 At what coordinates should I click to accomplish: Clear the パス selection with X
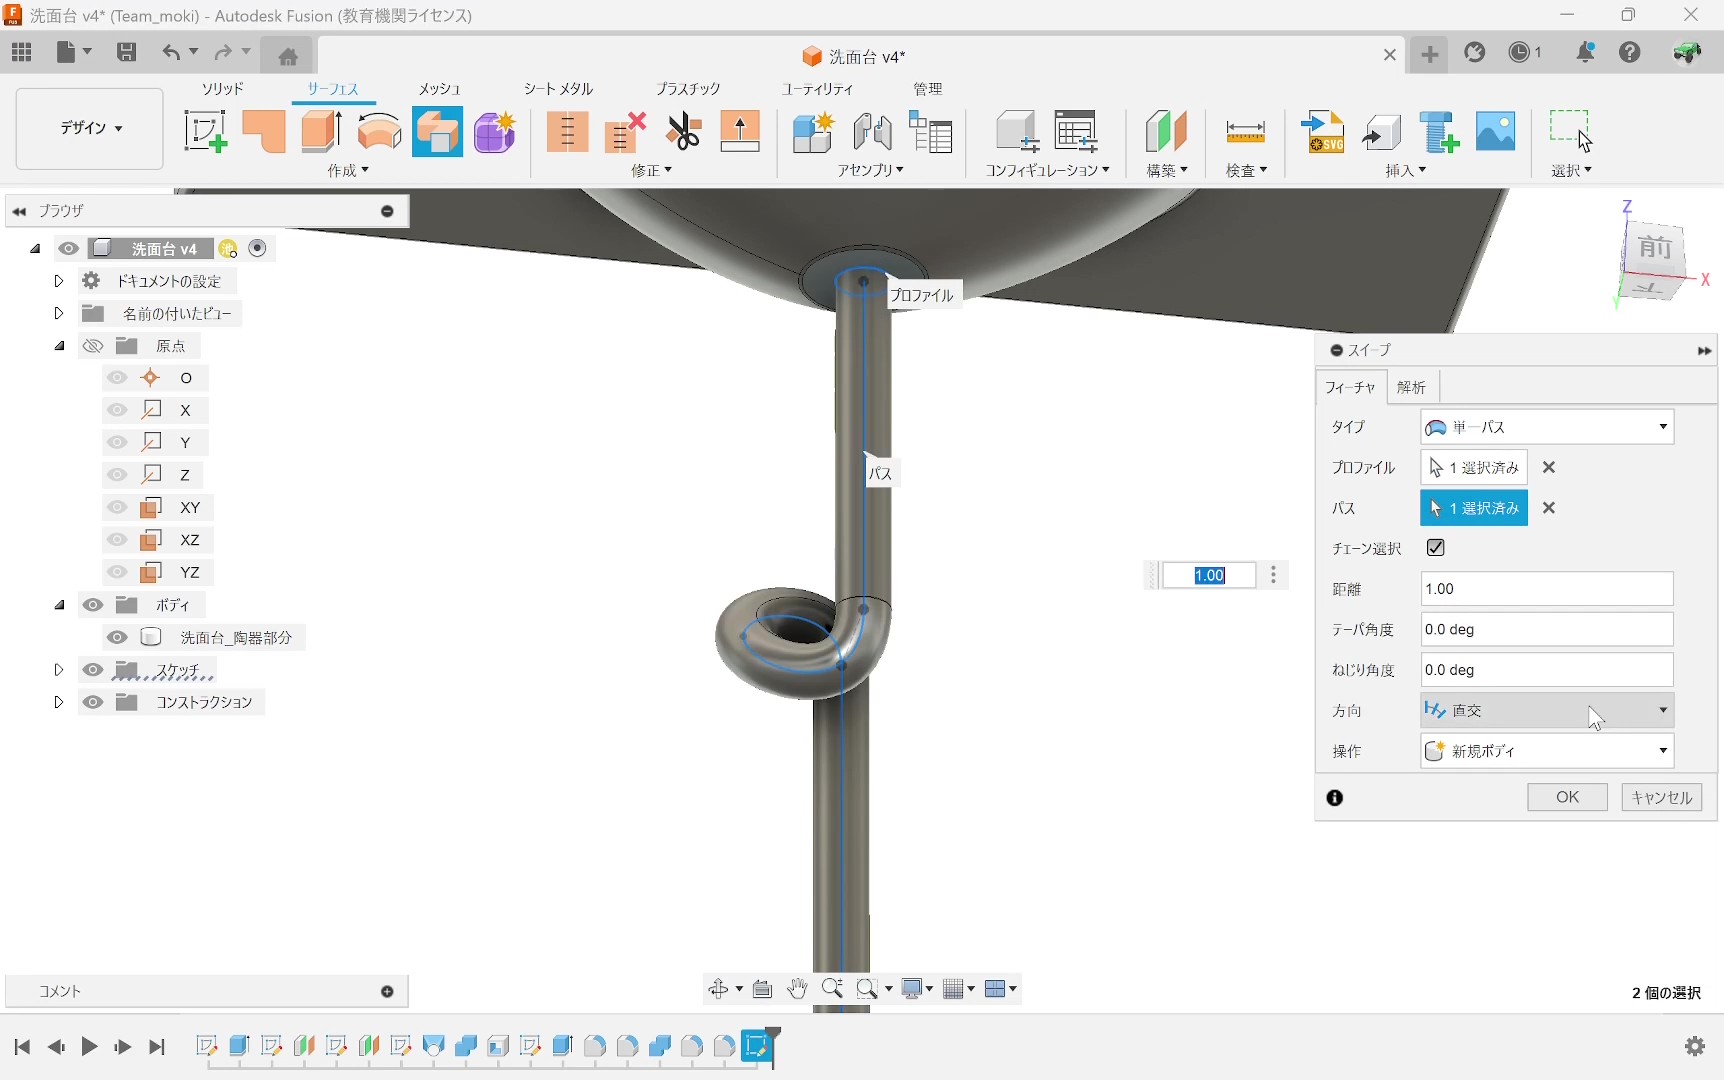(x=1549, y=508)
